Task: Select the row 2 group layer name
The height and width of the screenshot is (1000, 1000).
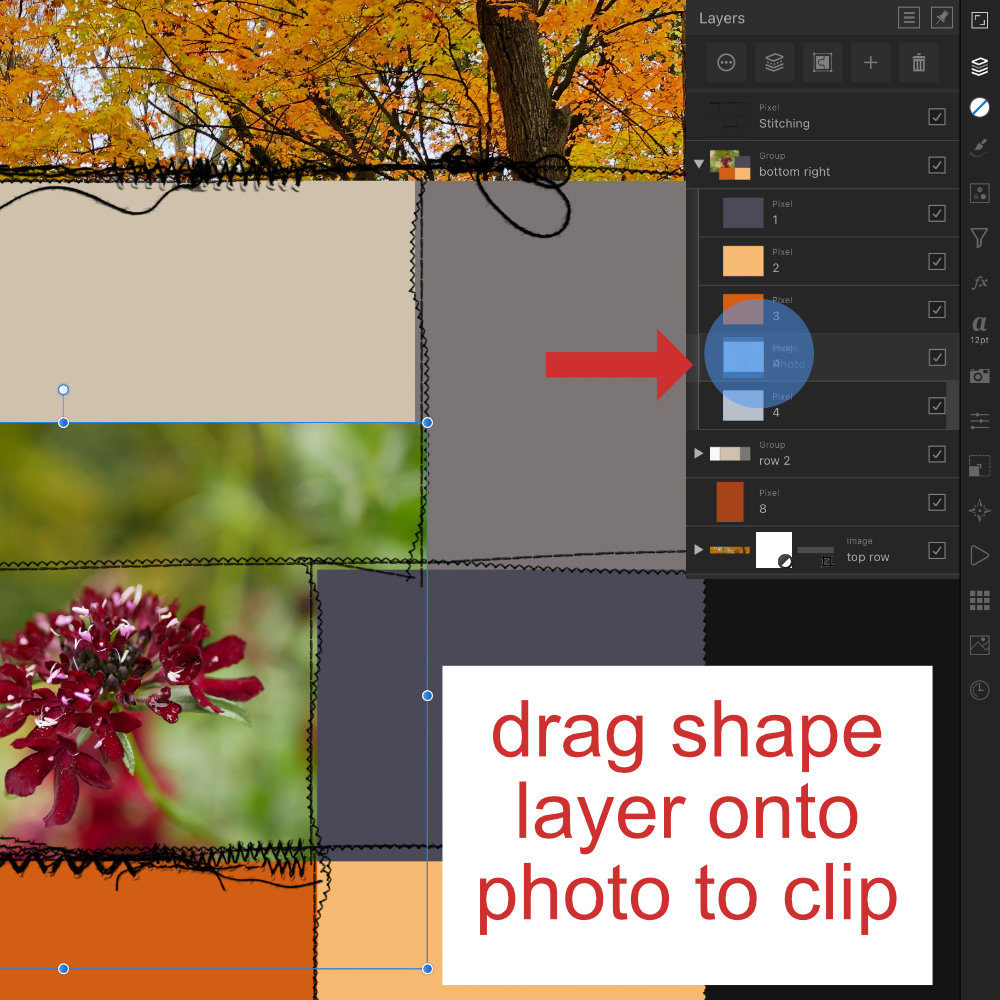Action: [x=774, y=460]
